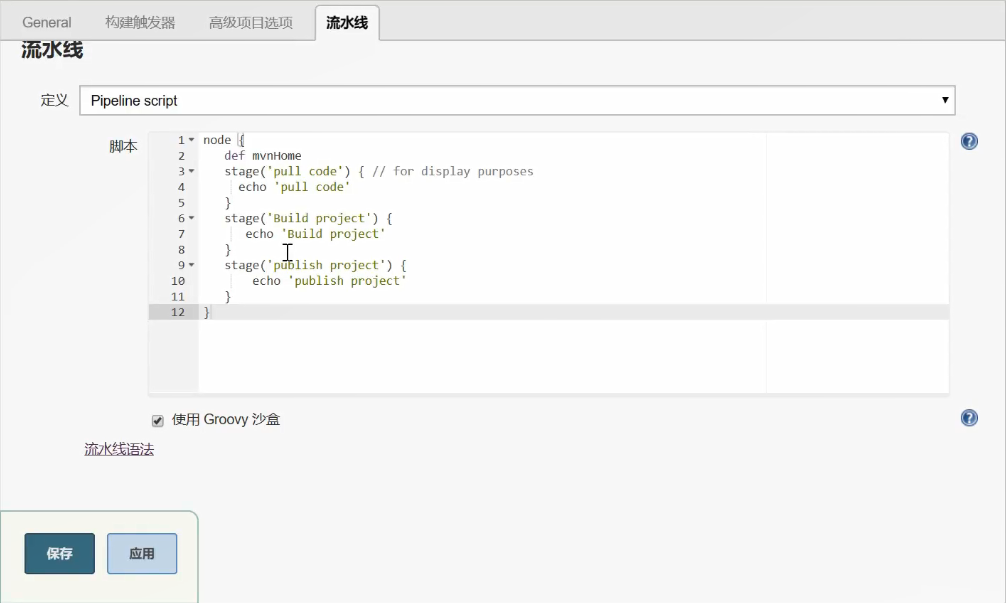Click the echo 'Build project' line
The height and width of the screenshot is (603, 1006).
(315, 234)
